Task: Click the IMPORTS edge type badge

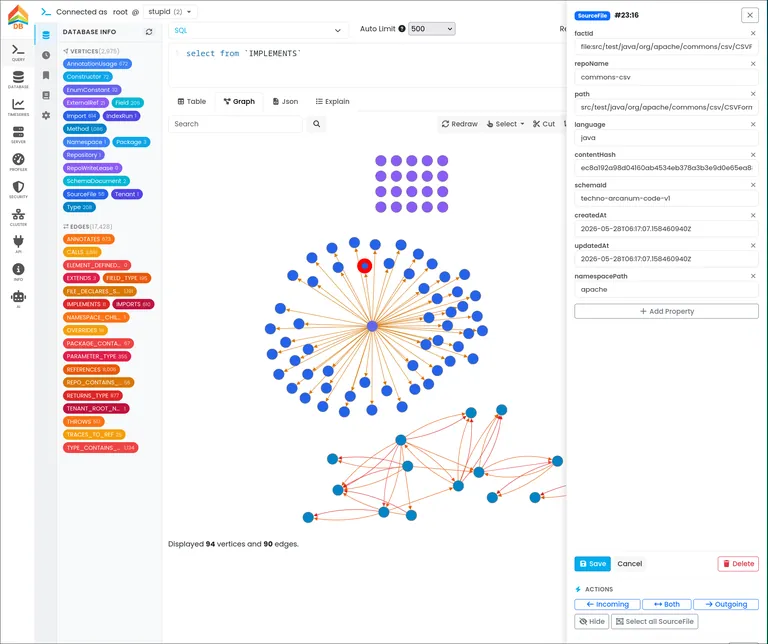Action: click(x=133, y=304)
